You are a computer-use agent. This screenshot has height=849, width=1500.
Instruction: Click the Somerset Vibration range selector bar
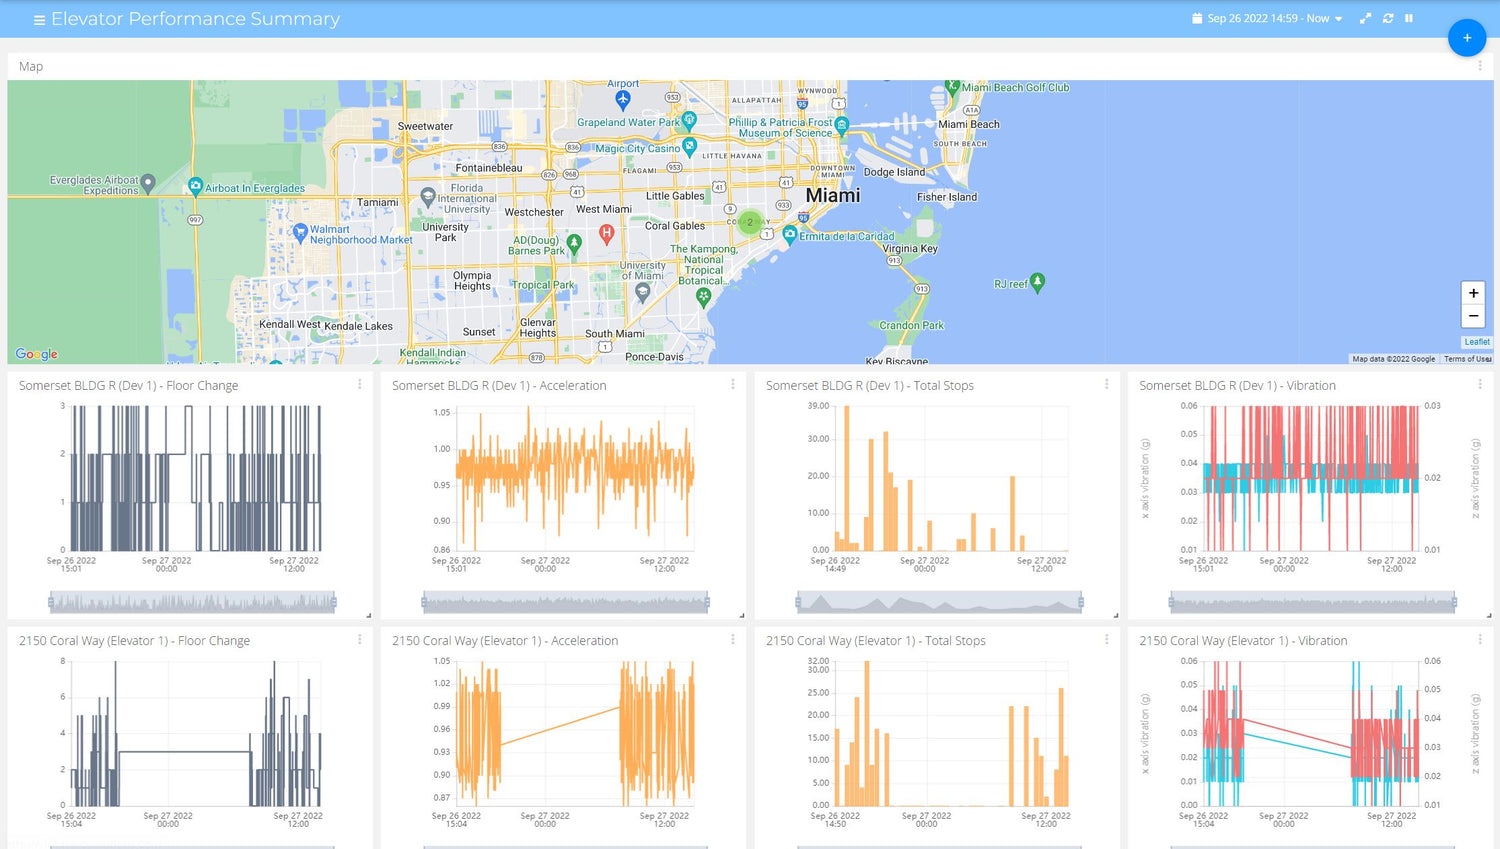[x=1313, y=602]
